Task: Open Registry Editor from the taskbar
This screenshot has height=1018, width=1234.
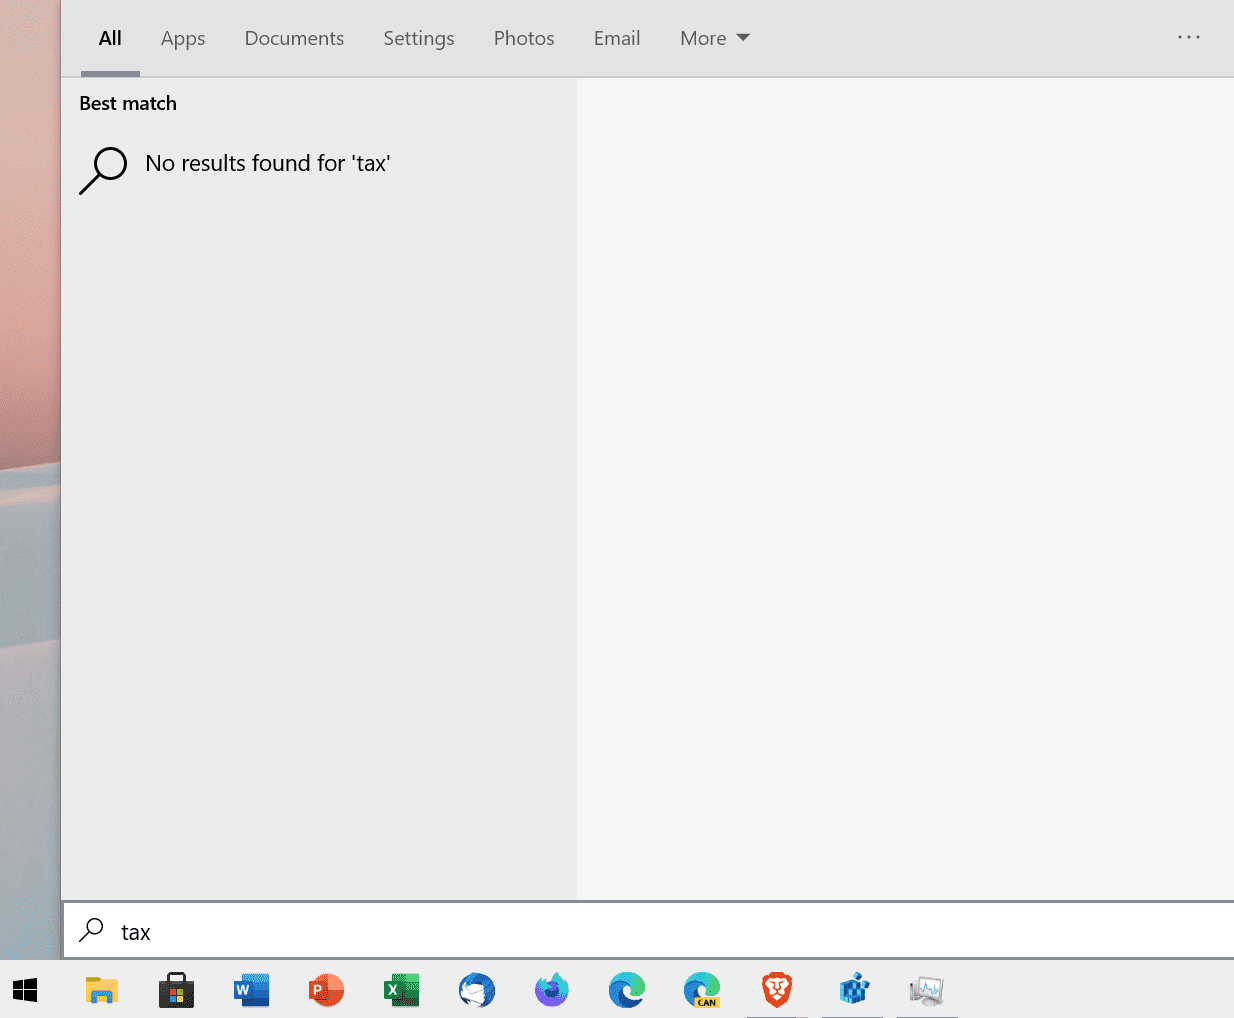Action: 853,990
